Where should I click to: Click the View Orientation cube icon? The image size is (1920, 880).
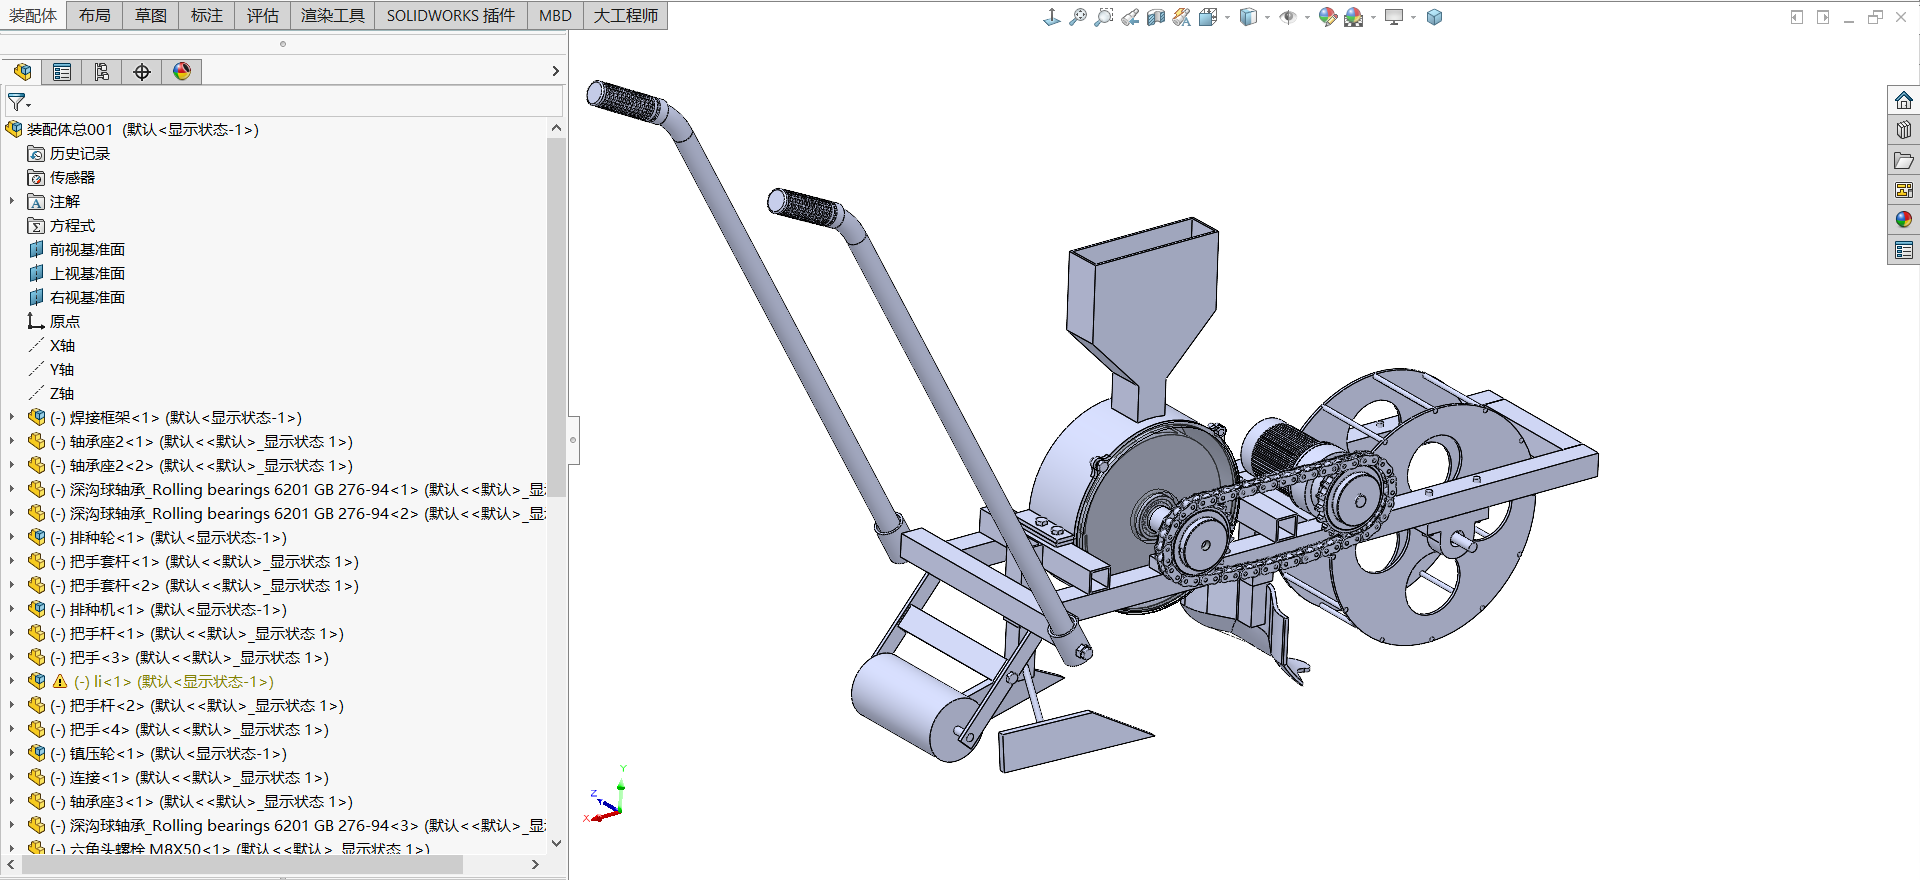pos(1208,17)
